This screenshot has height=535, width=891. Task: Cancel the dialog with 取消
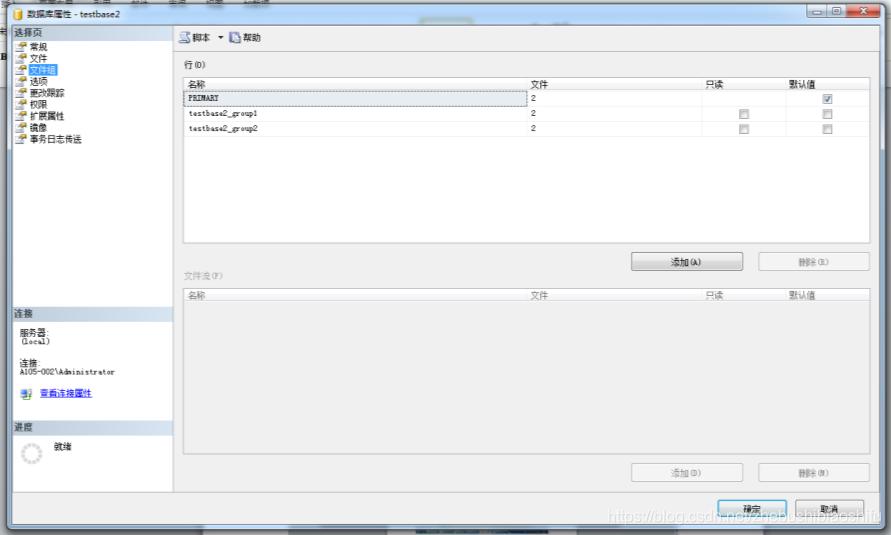(829, 508)
